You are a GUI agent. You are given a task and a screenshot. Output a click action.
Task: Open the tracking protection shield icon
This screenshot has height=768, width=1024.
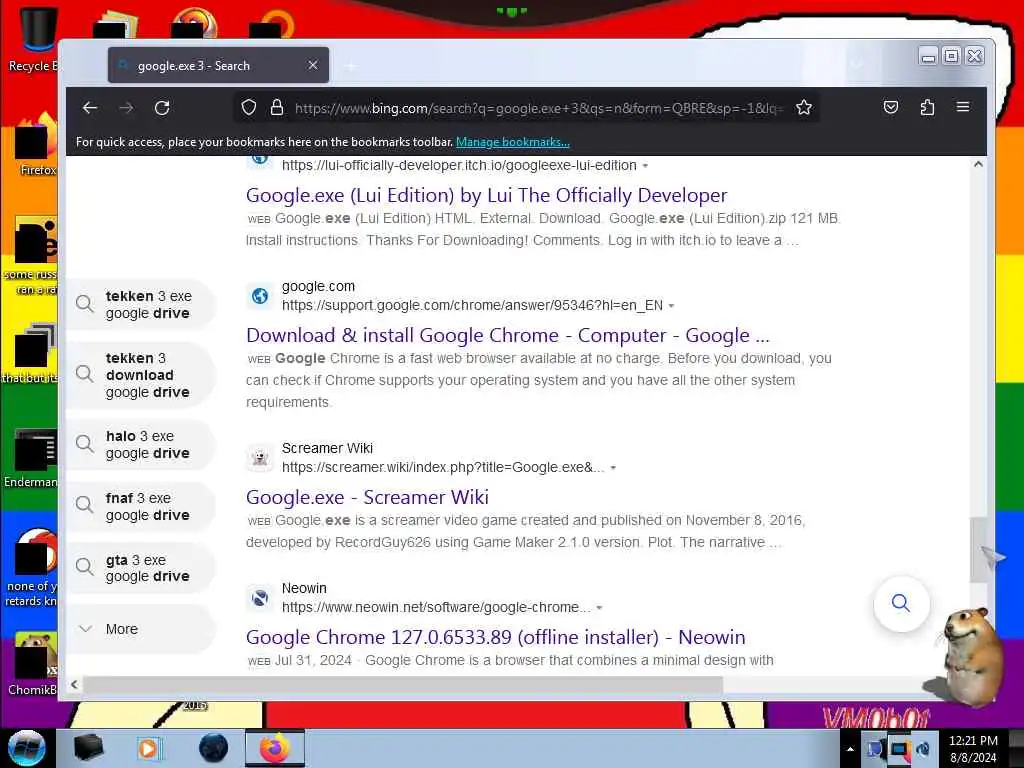249,108
